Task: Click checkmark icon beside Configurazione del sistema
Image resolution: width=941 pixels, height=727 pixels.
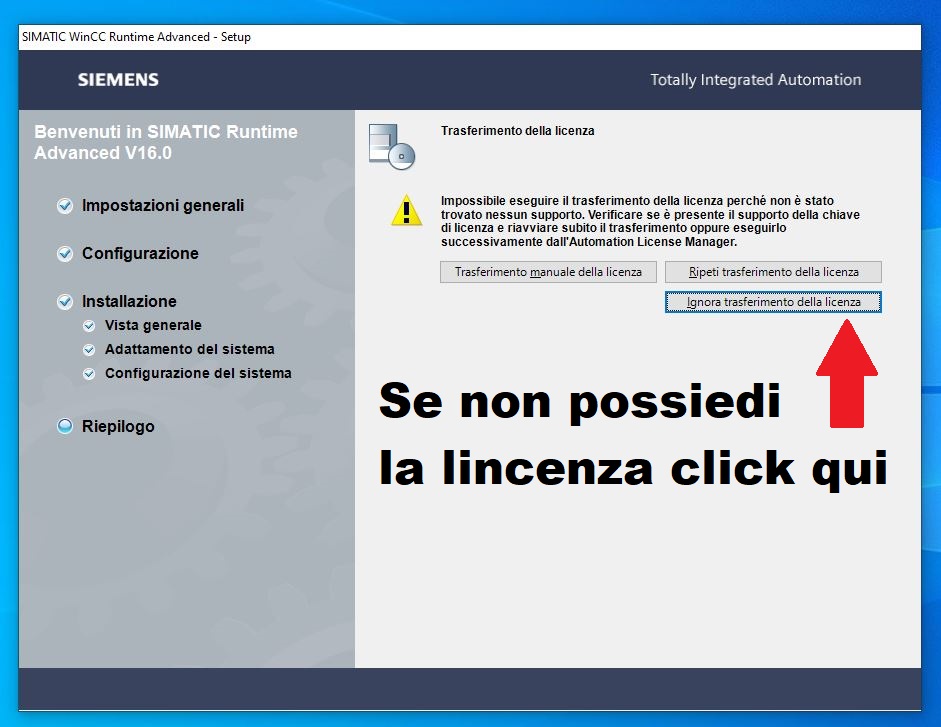Action: (x=89, y=374)
